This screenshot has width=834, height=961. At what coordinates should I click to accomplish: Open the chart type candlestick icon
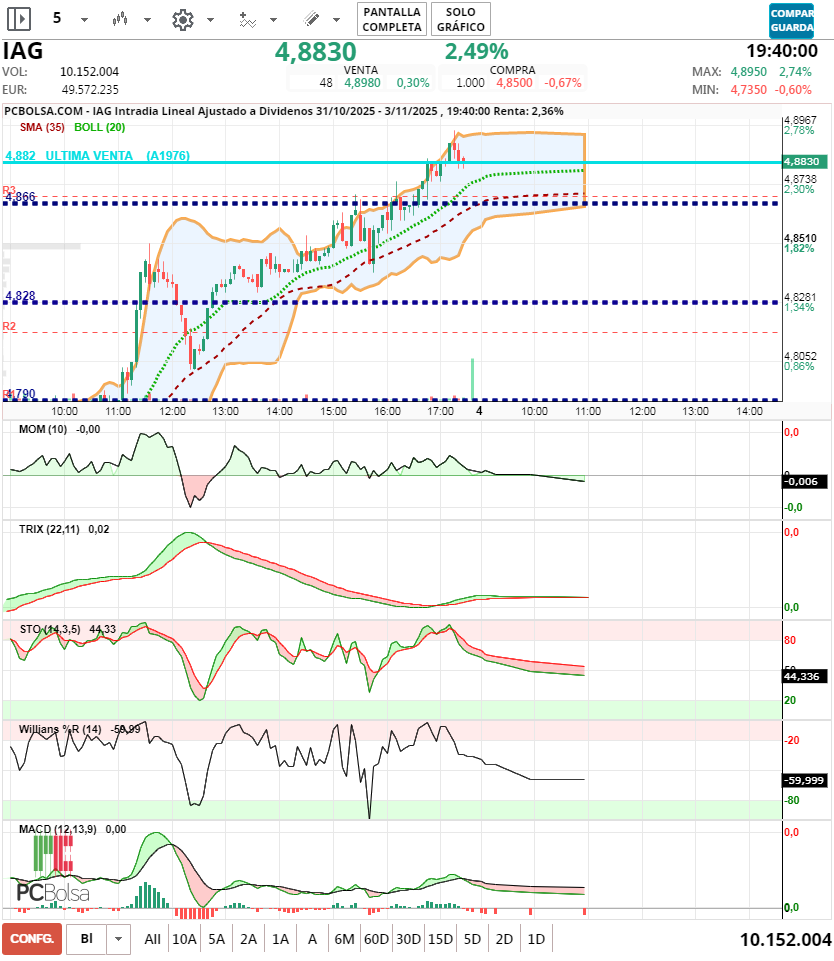point(120,19)
